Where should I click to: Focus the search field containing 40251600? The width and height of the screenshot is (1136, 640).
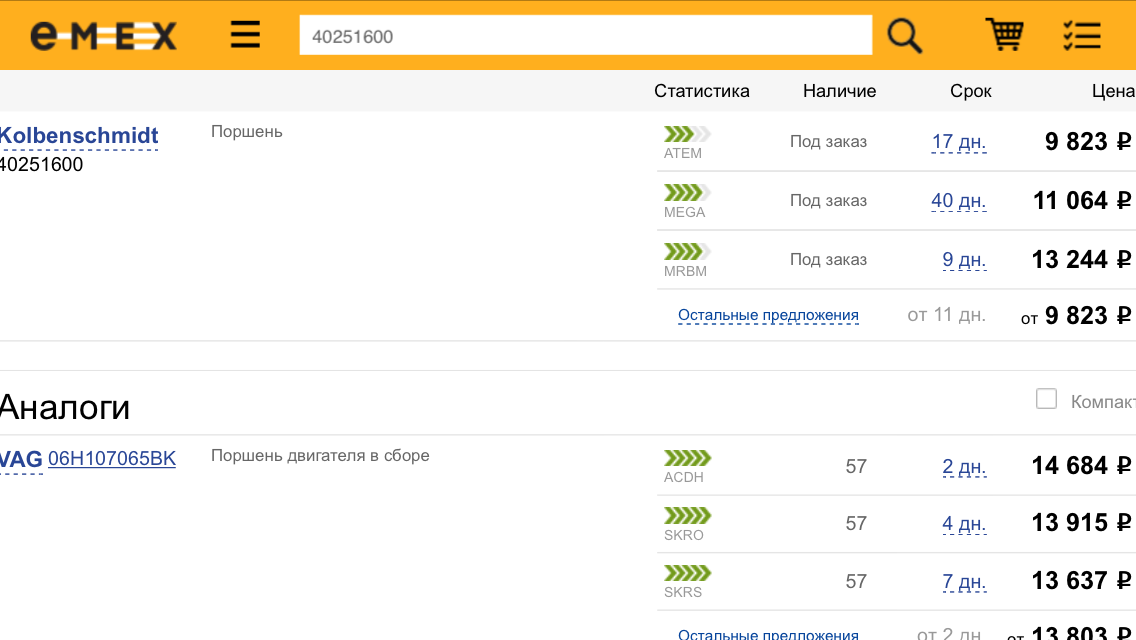pos(585,36)
